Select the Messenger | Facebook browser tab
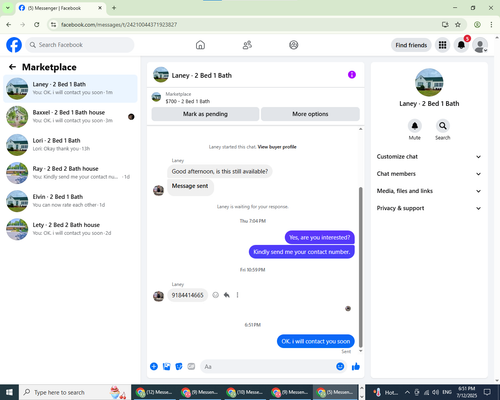500x400 pixels. [60, 8]
